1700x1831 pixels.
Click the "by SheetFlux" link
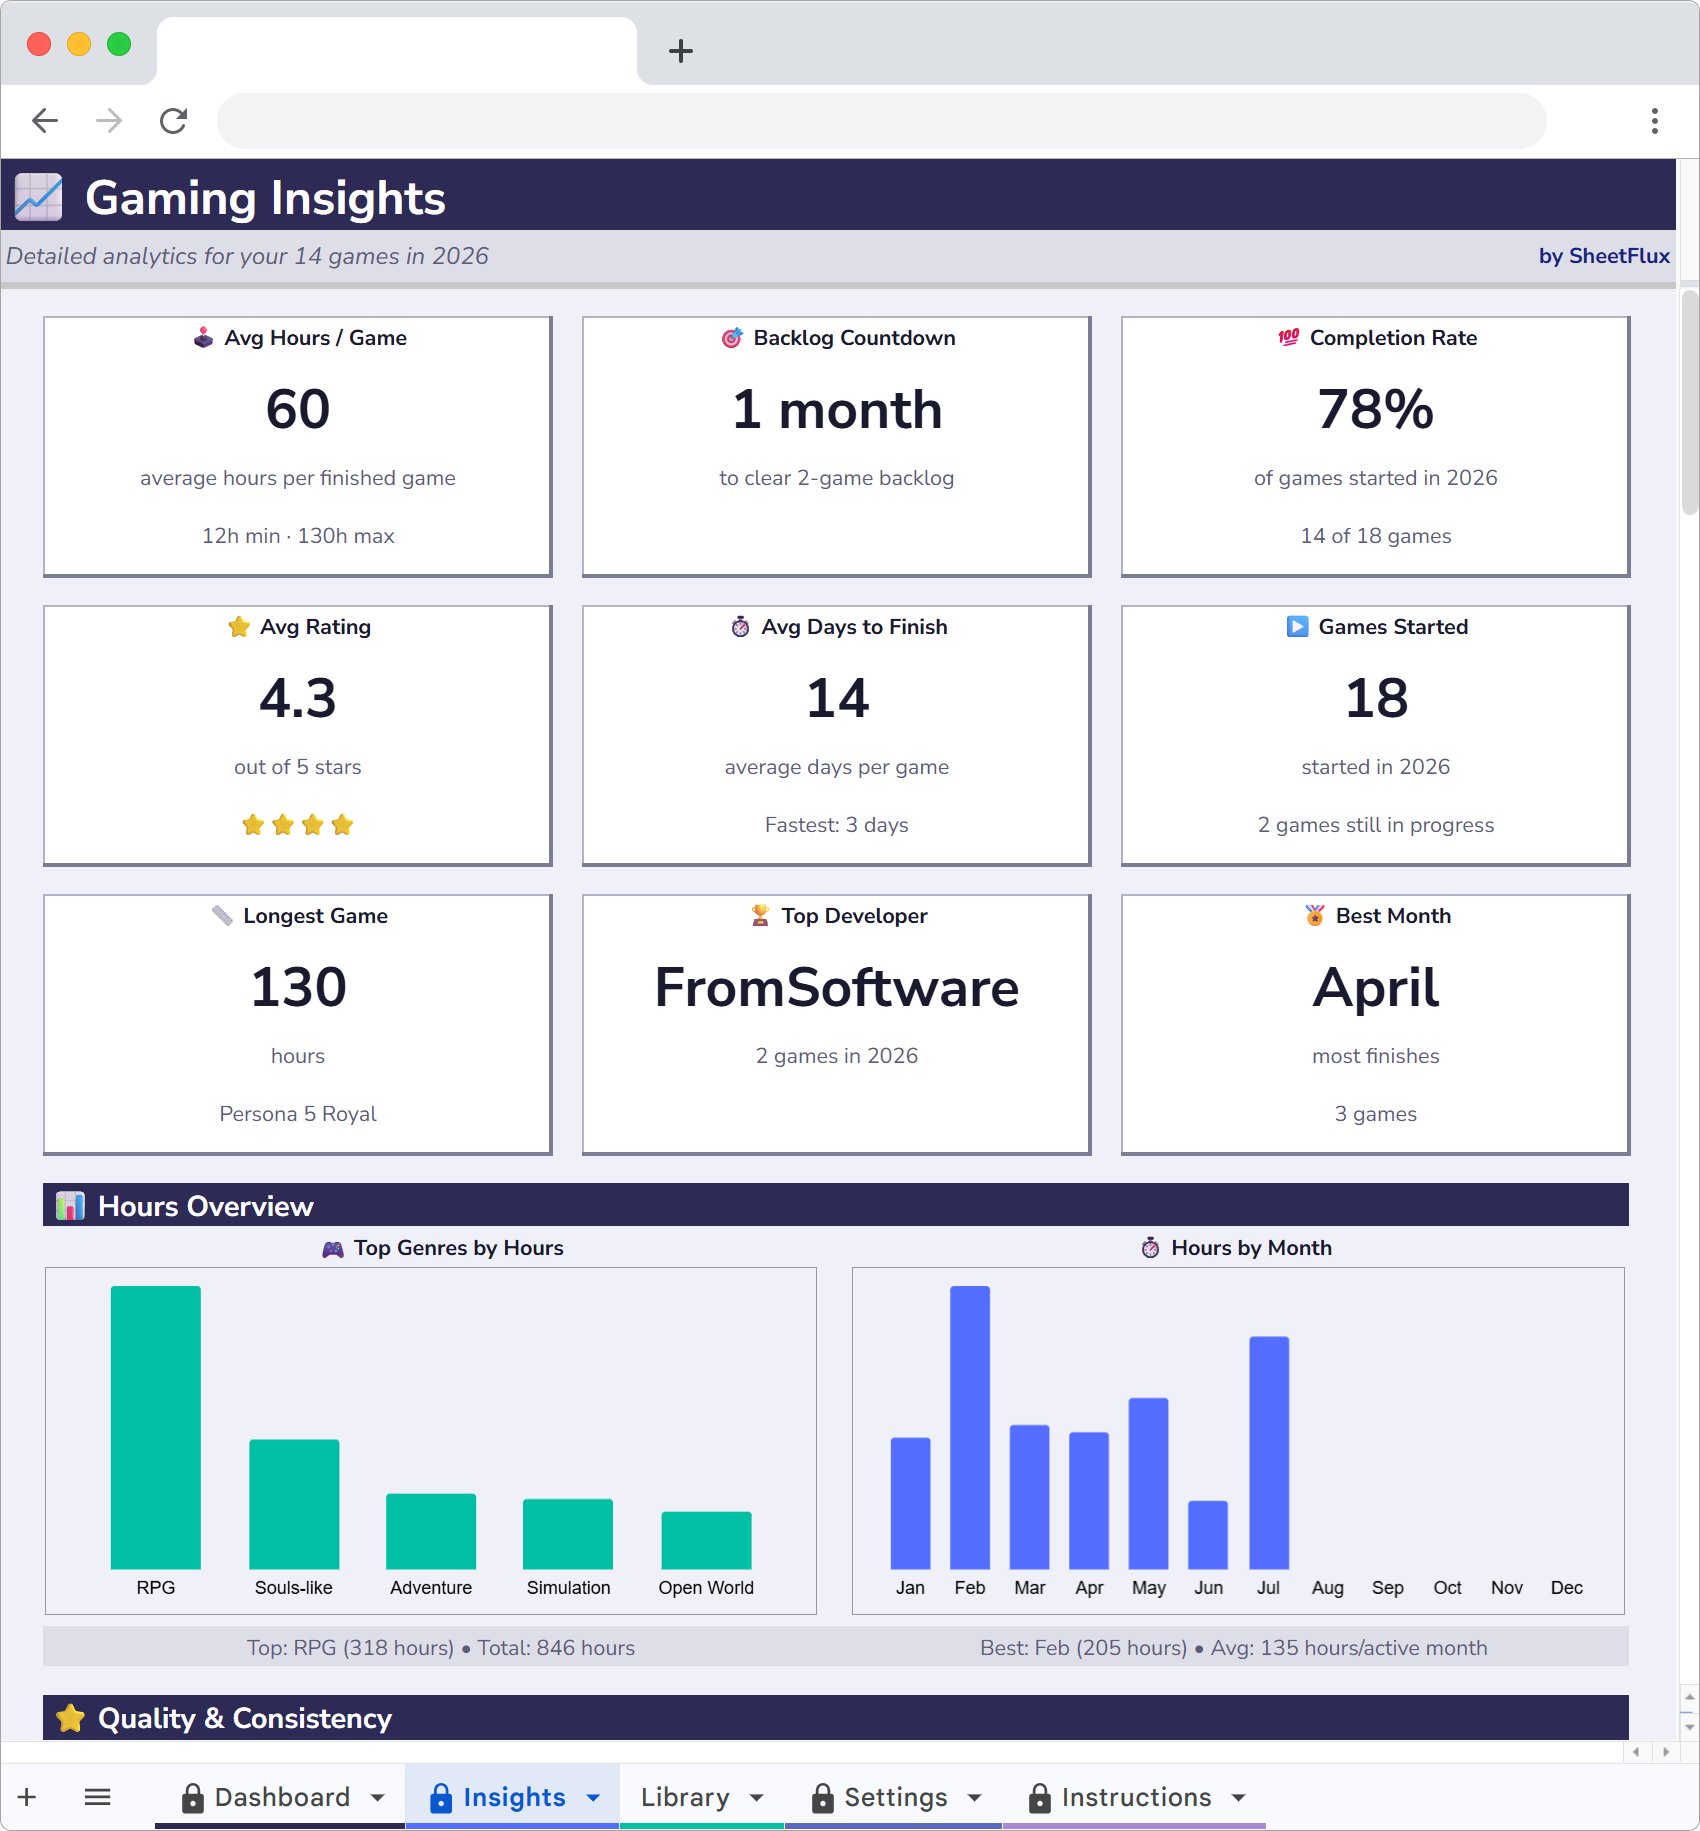(x=1604, y=256)
